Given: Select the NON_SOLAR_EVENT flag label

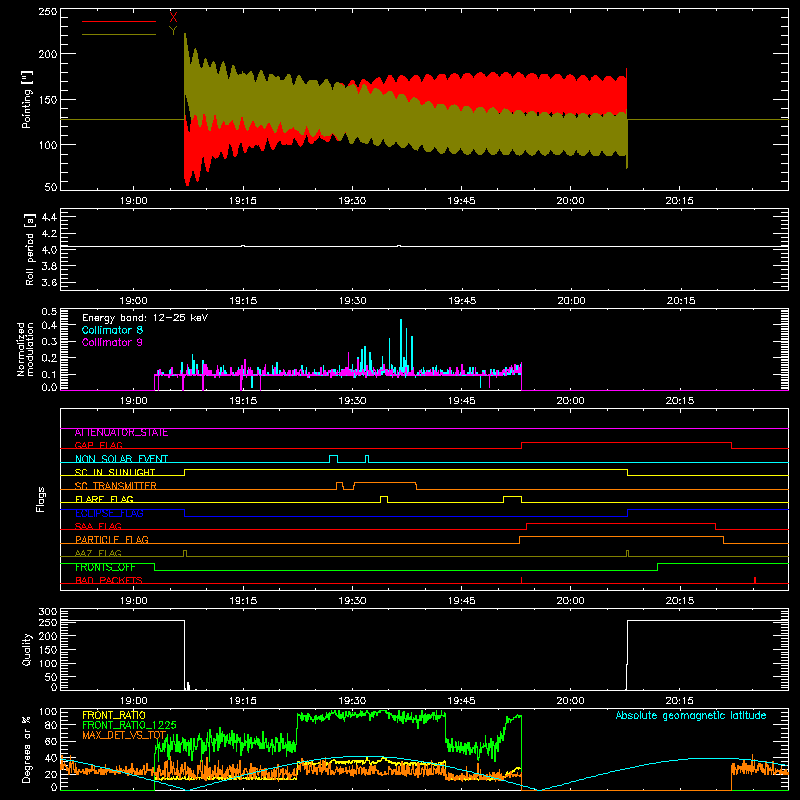Looking at the screenshot, I should (x=121, y=459).
